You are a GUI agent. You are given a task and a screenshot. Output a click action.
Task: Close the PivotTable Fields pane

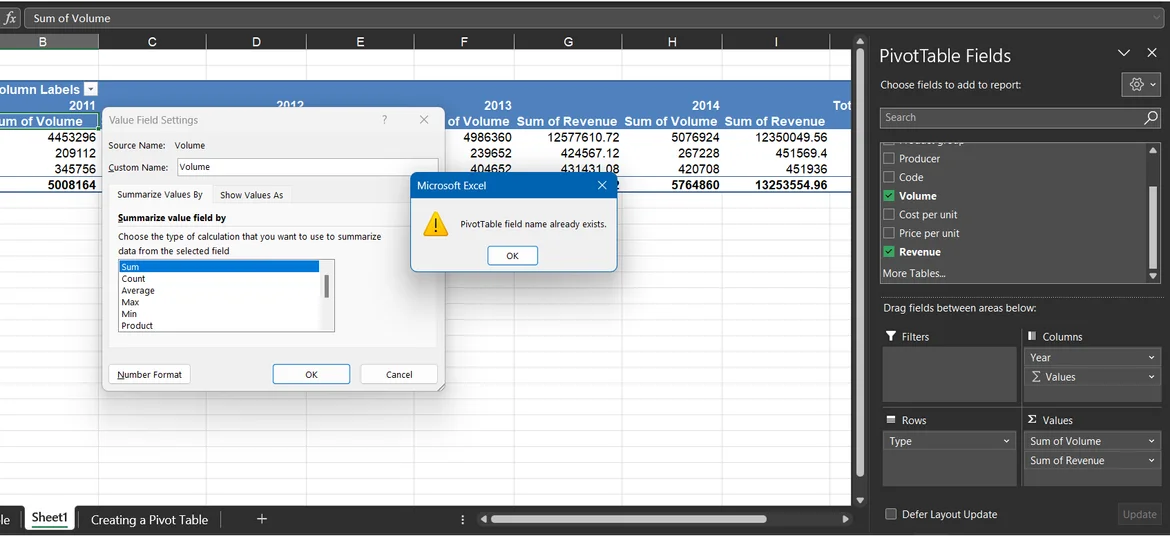(x=1152, y=53)
